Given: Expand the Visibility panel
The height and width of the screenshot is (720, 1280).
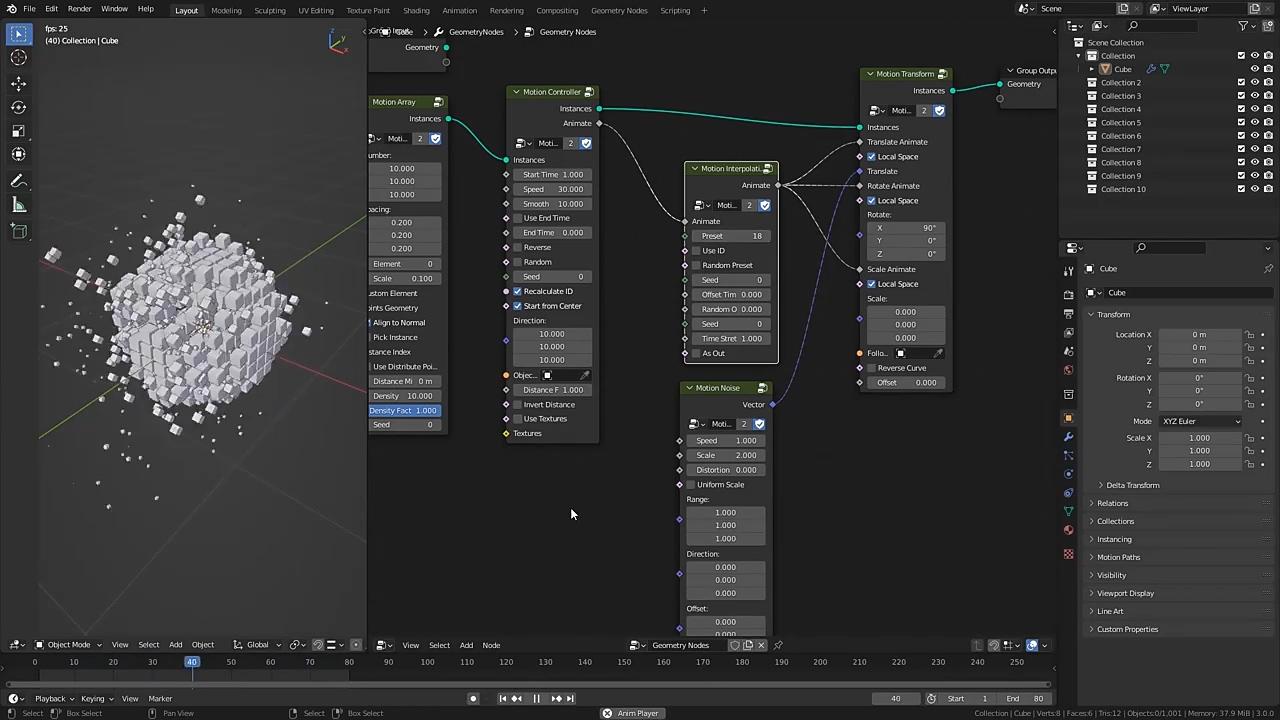Looking at the screenshot, I should coord(1111,576).
